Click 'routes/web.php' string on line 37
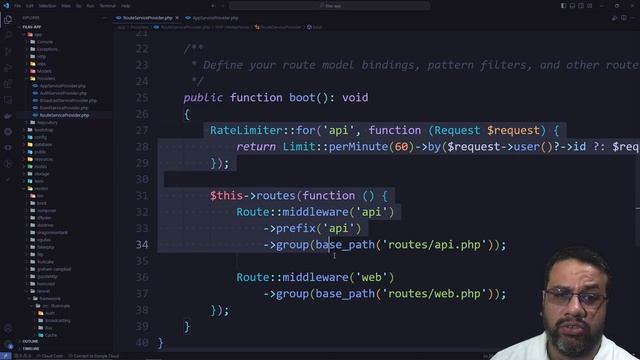 click(x=434, y=293)
